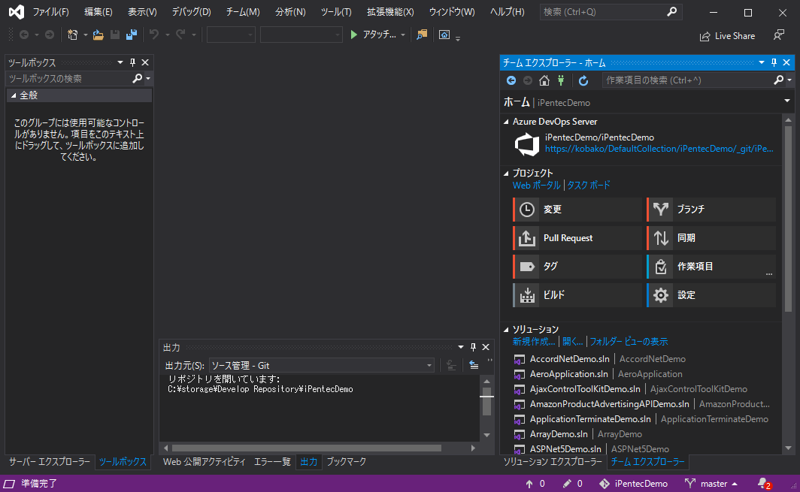The width and height of the screenshot is (800, 492).
Task: Switch to ソリューション エクスプローラー tab
Action: click(x=553, y=462)
